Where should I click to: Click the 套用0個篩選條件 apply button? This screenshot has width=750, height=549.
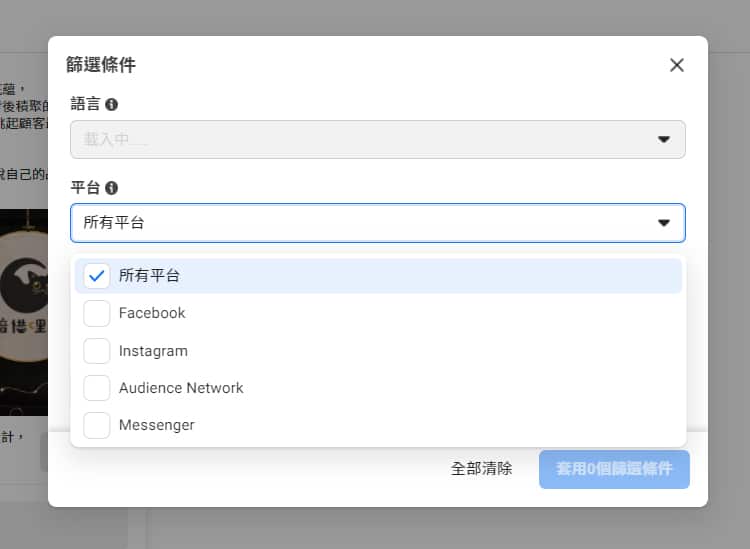(614, 469)
